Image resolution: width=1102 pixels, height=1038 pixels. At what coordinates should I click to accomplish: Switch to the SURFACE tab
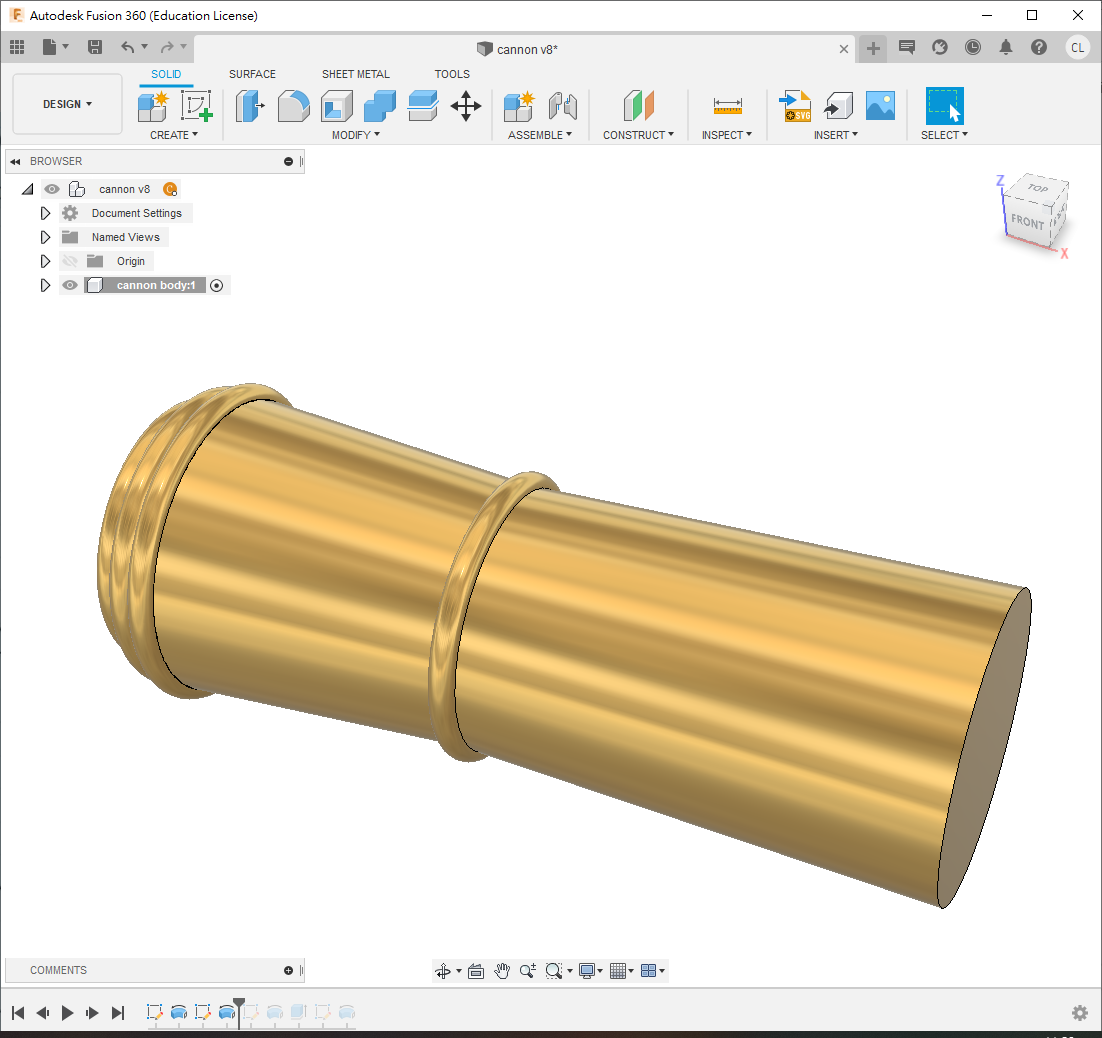point(252,74)
